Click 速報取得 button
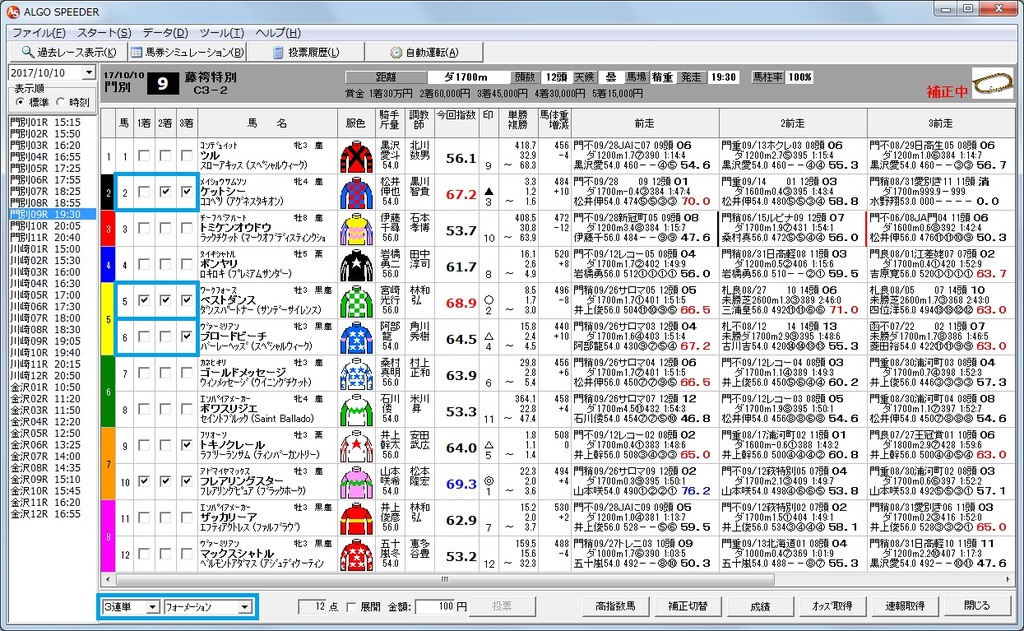This screenshot has height=631, width=1024. [904, 606]
